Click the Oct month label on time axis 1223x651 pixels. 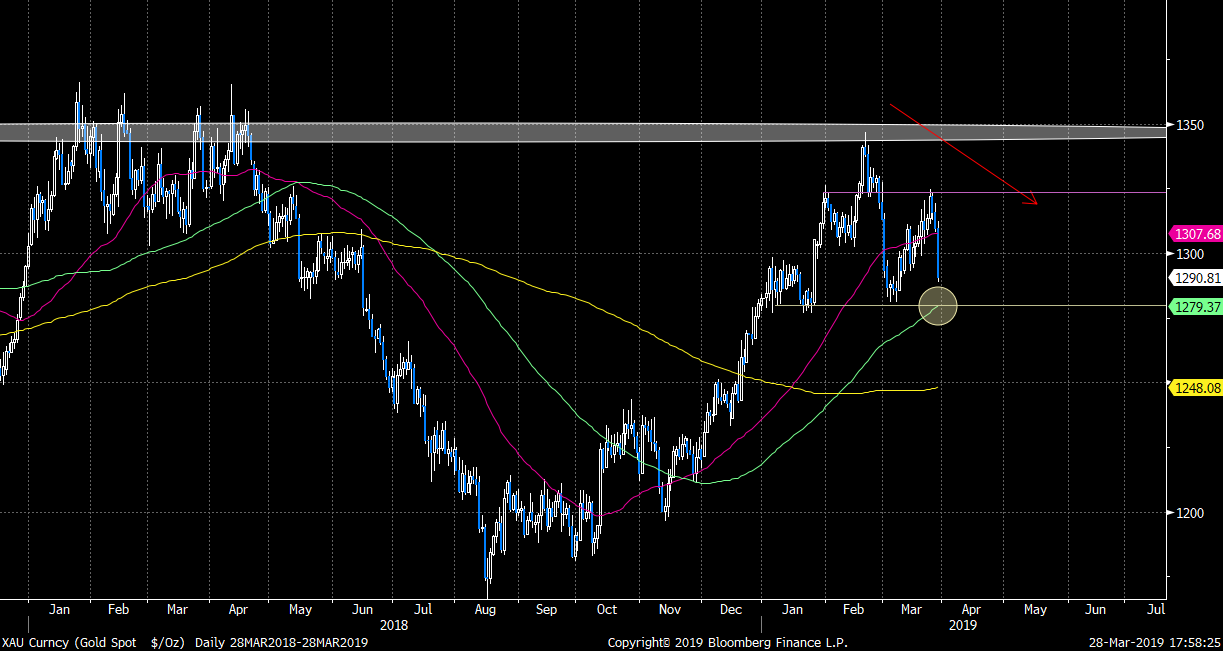coord(606,609)
